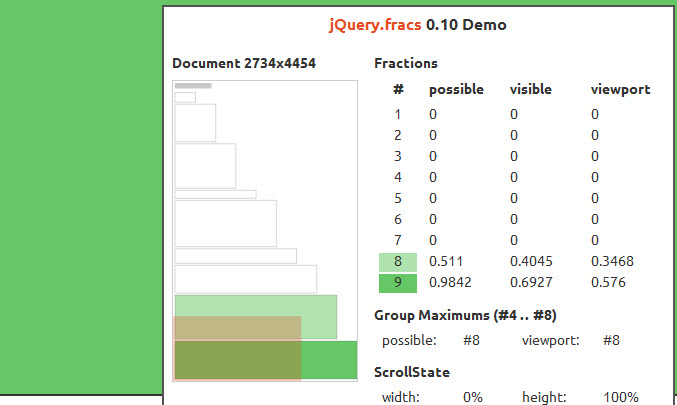Click the 'viewport' column header
The height and width of the screenshot is (405, 677).
pyautogui.click(x=620, y=89)
